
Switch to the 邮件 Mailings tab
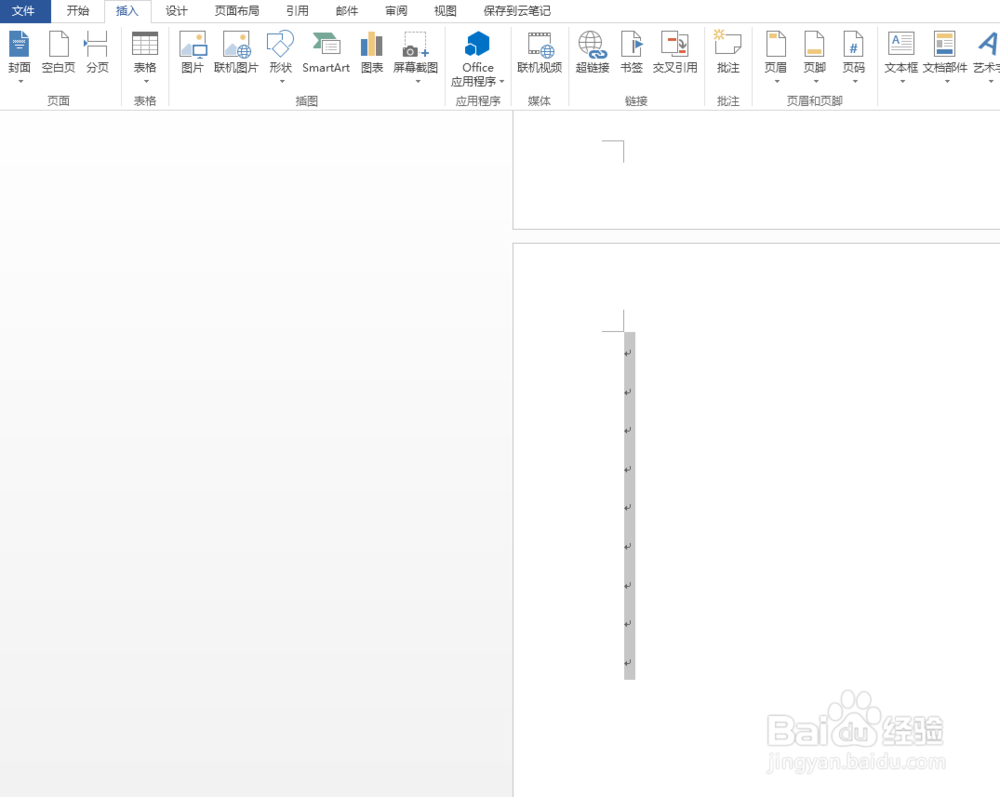(347, 11)
